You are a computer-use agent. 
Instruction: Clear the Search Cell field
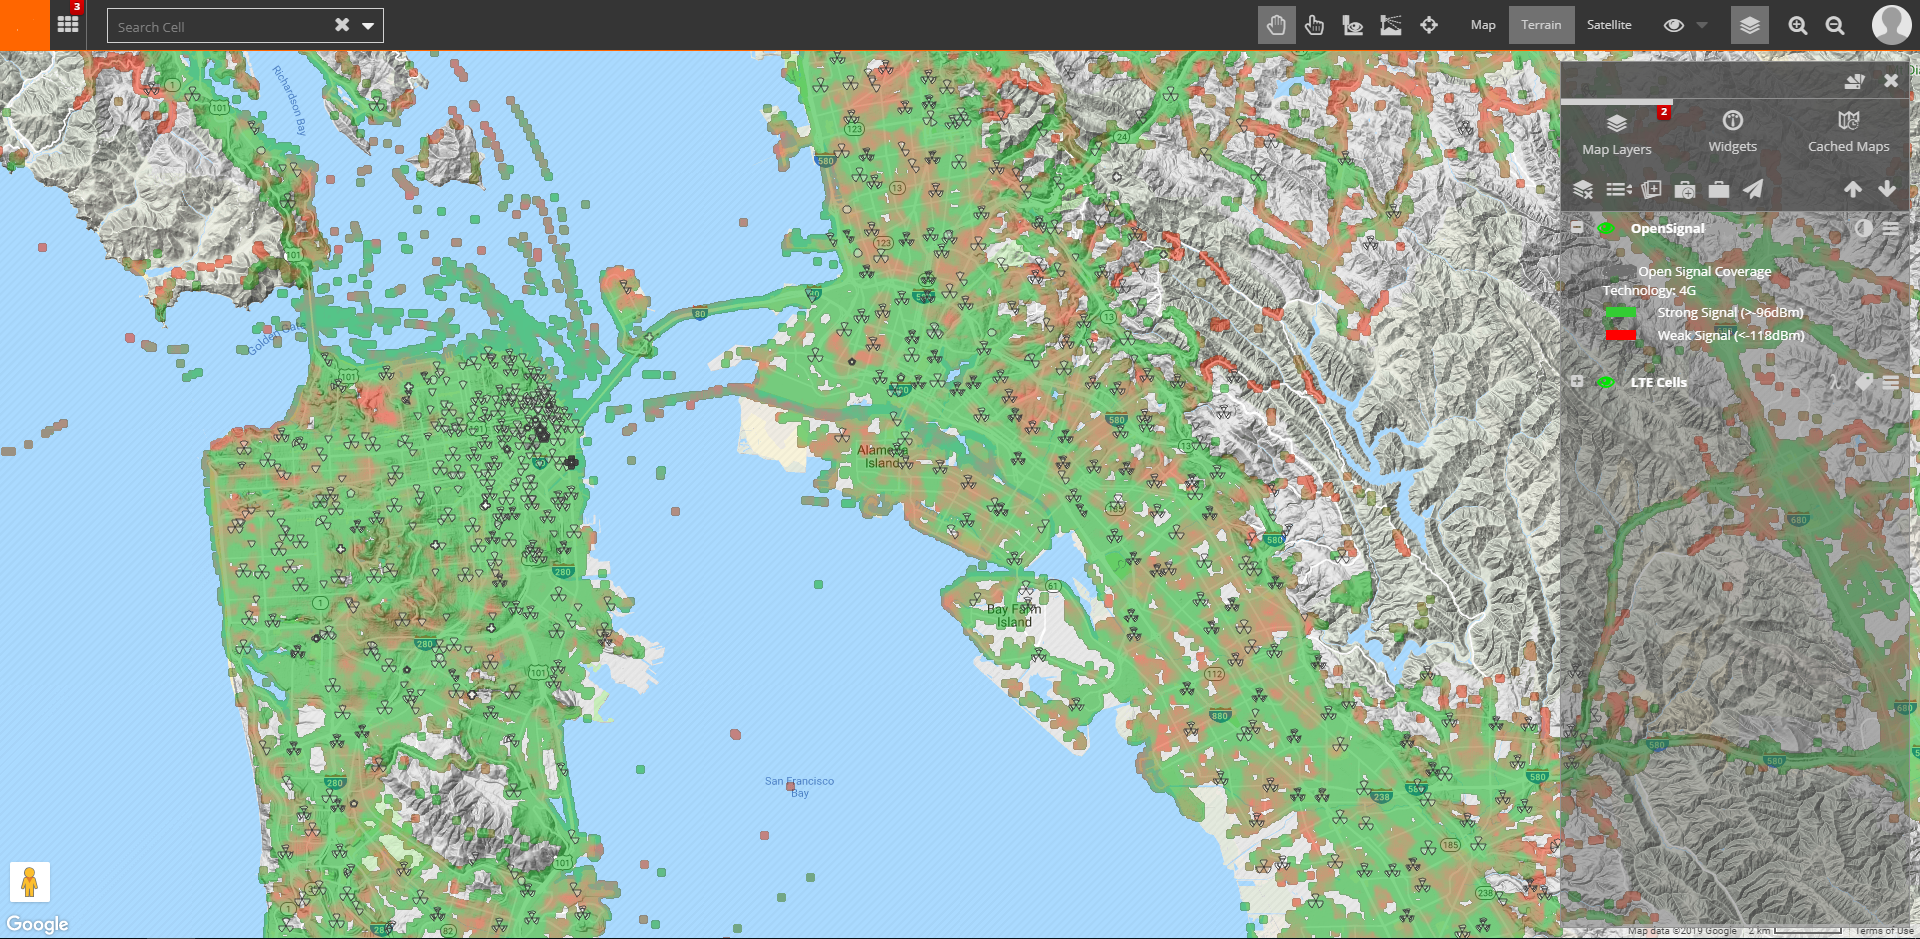coord(342,25)
